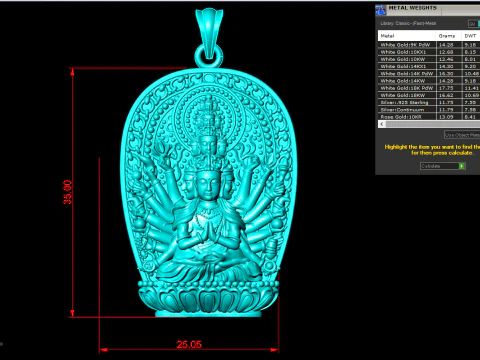
Task: Select the White Gold:10KW row
Action: (x=429, y=59)
